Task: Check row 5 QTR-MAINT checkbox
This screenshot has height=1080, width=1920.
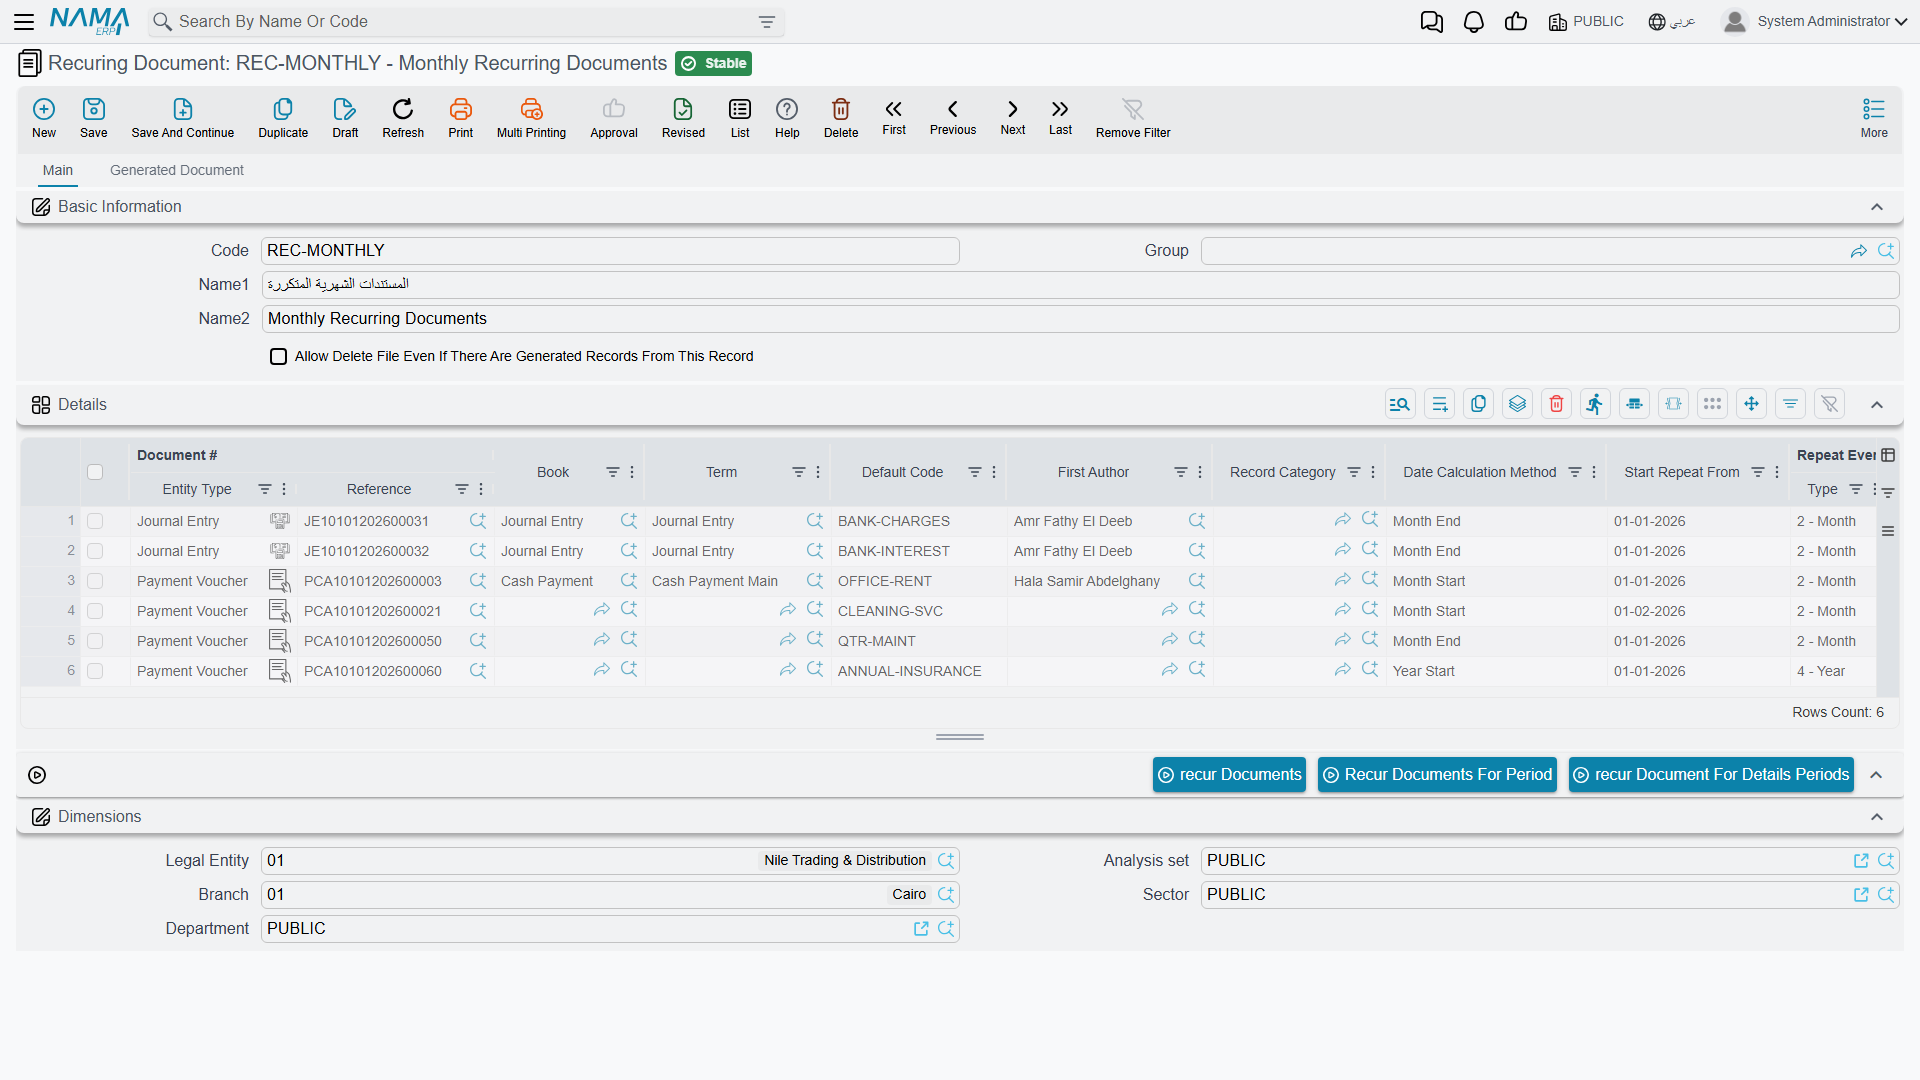Action: [95, 641]
